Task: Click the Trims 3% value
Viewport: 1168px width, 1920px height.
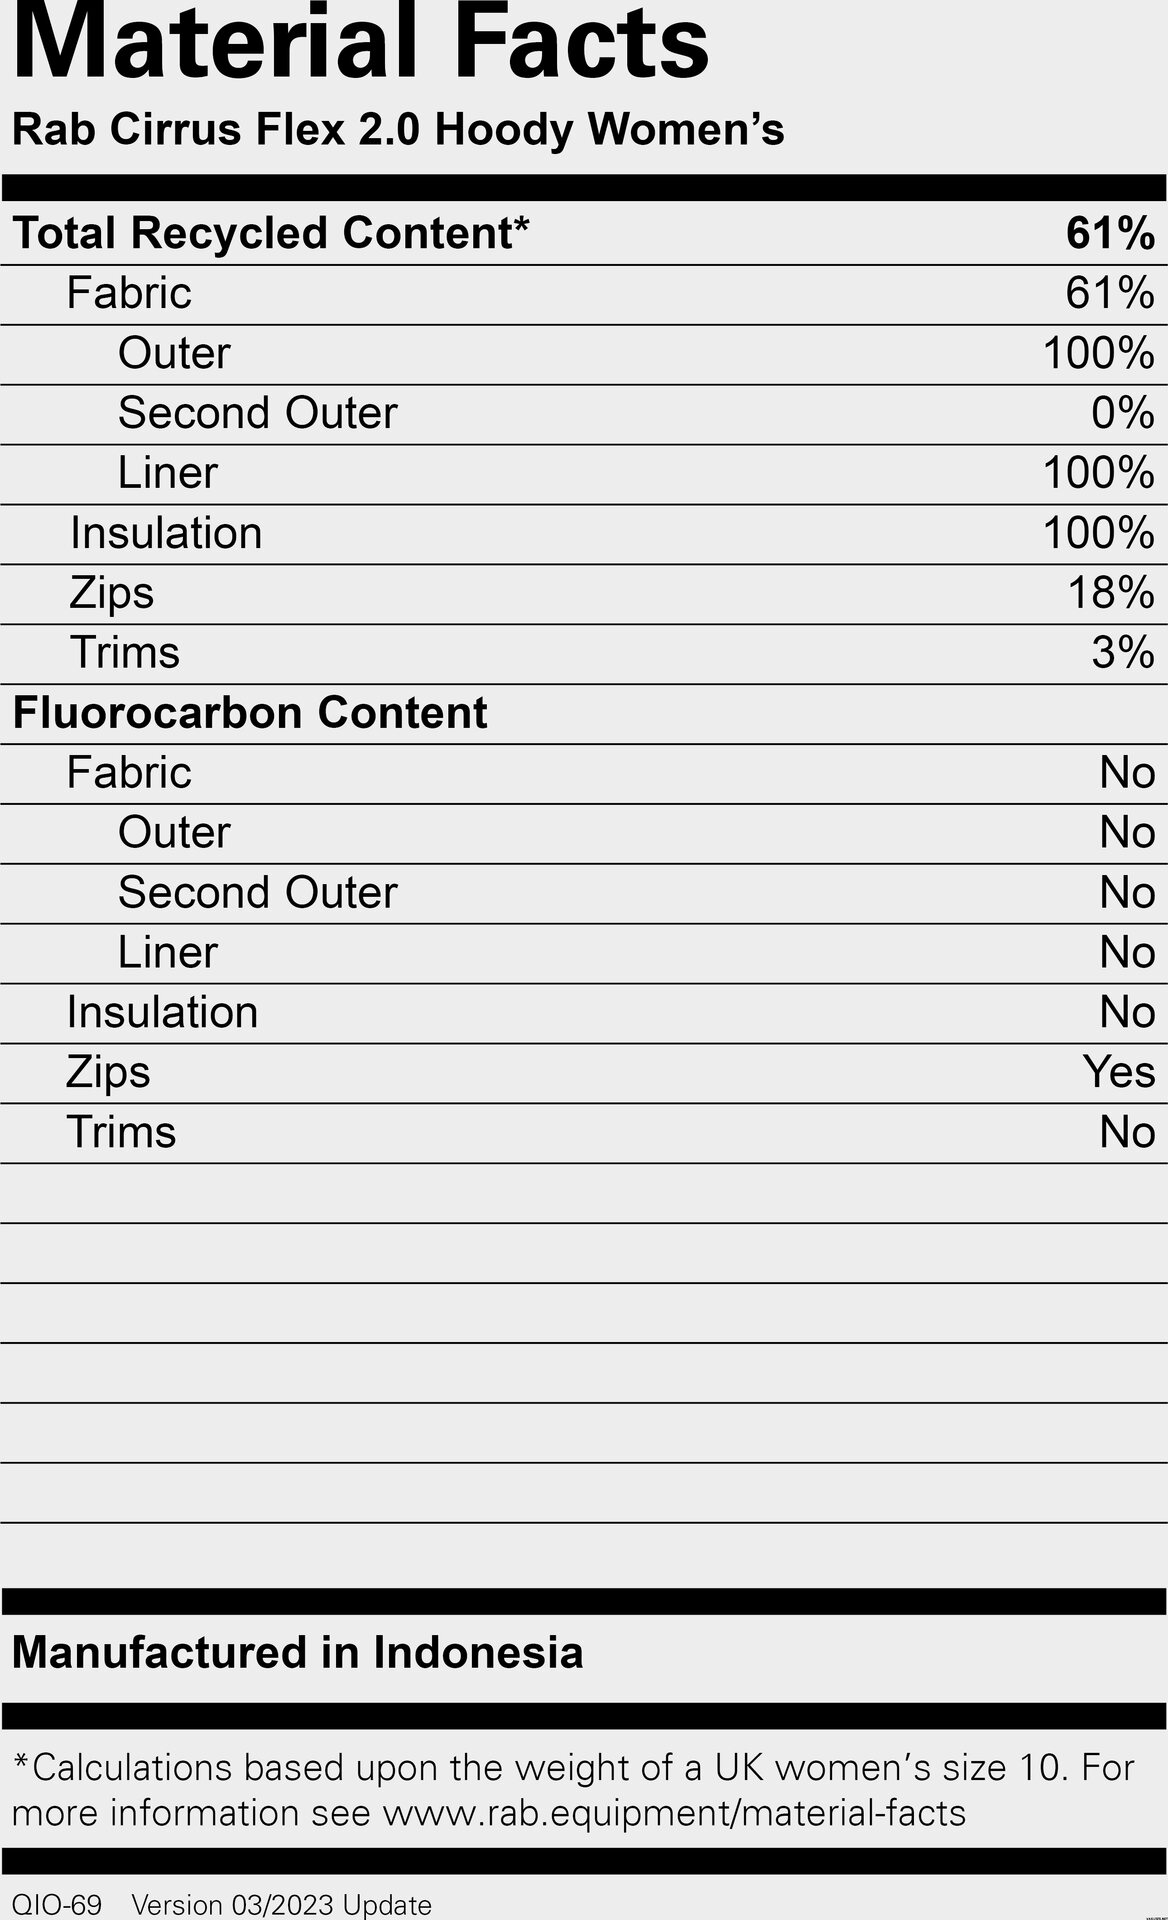Action: [1123, 653]
